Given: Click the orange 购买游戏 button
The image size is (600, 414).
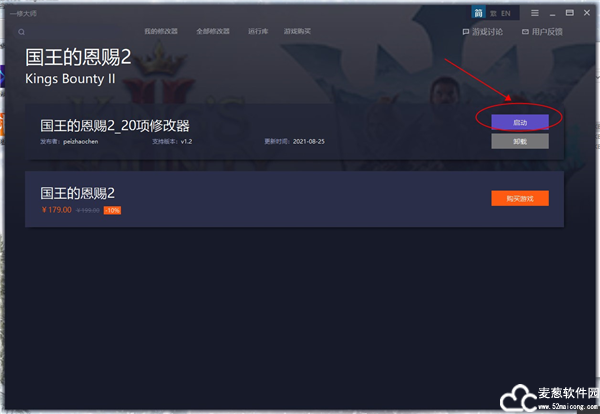Looking at the screenshot, I should pos(520,198).
